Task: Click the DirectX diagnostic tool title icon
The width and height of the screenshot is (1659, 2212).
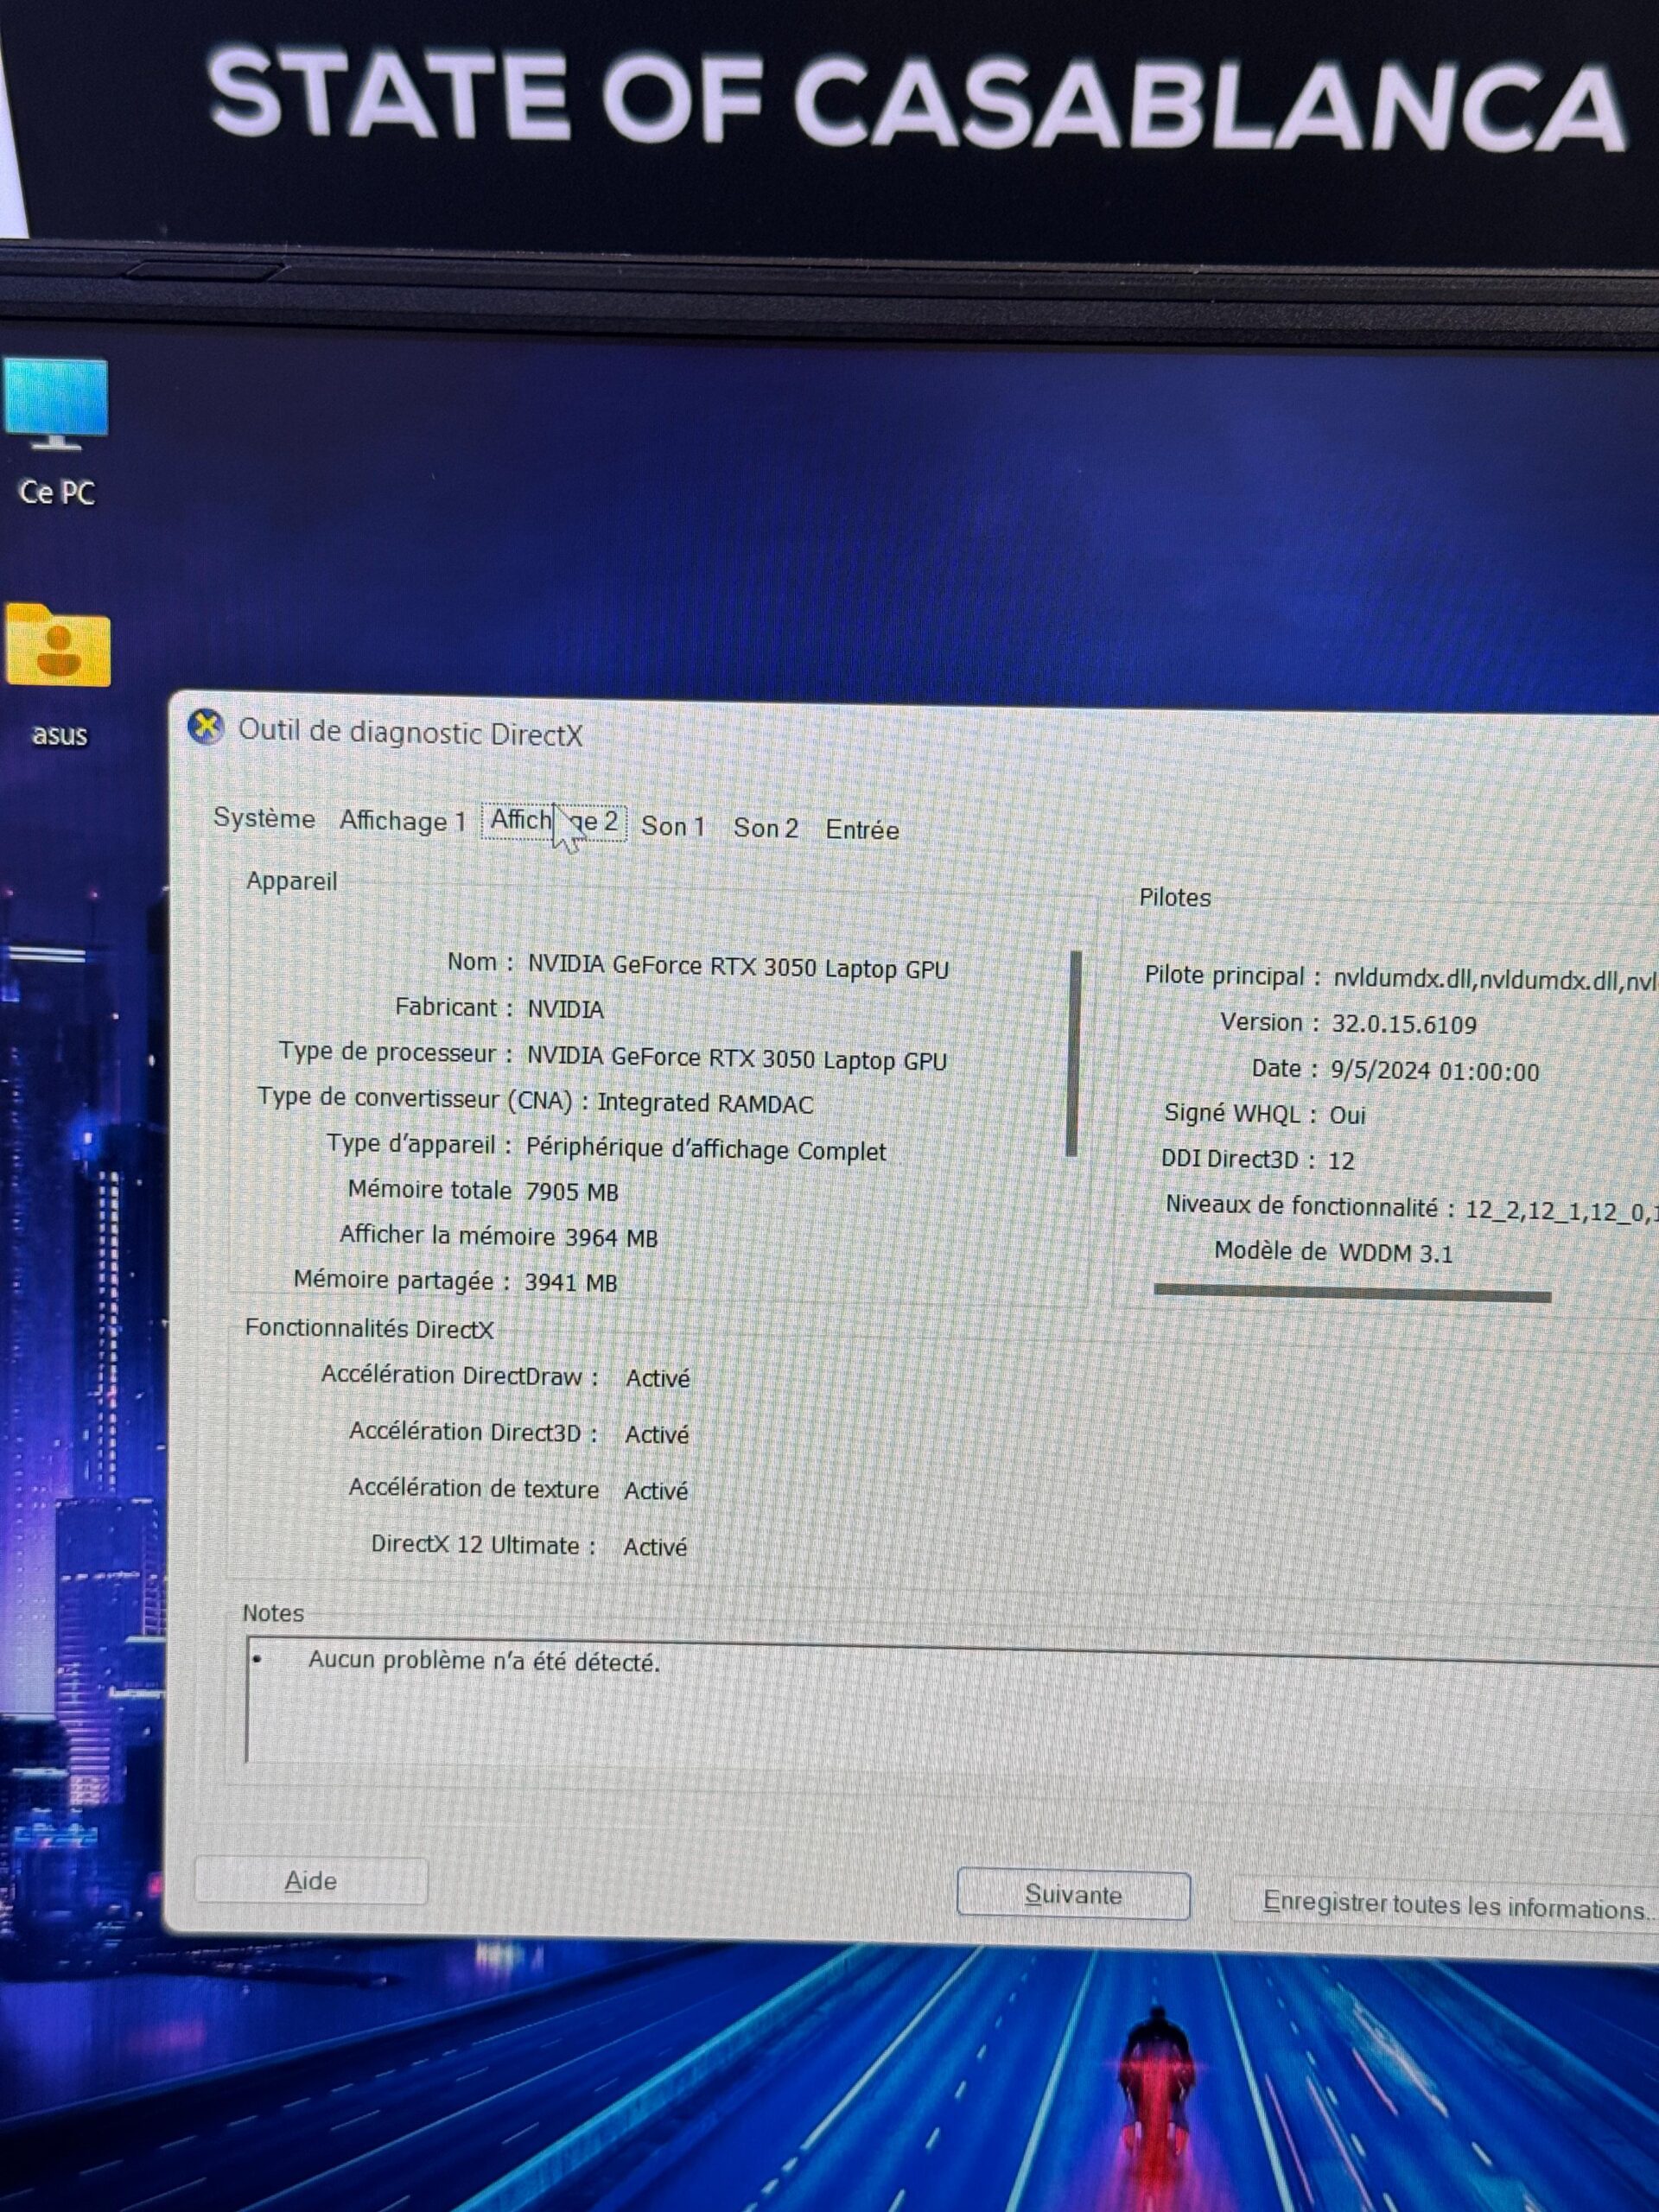Action: pos(206,728)
